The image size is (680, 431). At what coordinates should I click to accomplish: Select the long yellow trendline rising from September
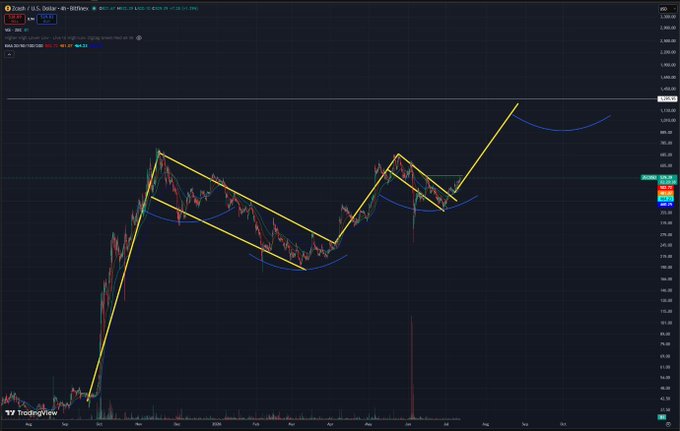[x=124, y=274]
